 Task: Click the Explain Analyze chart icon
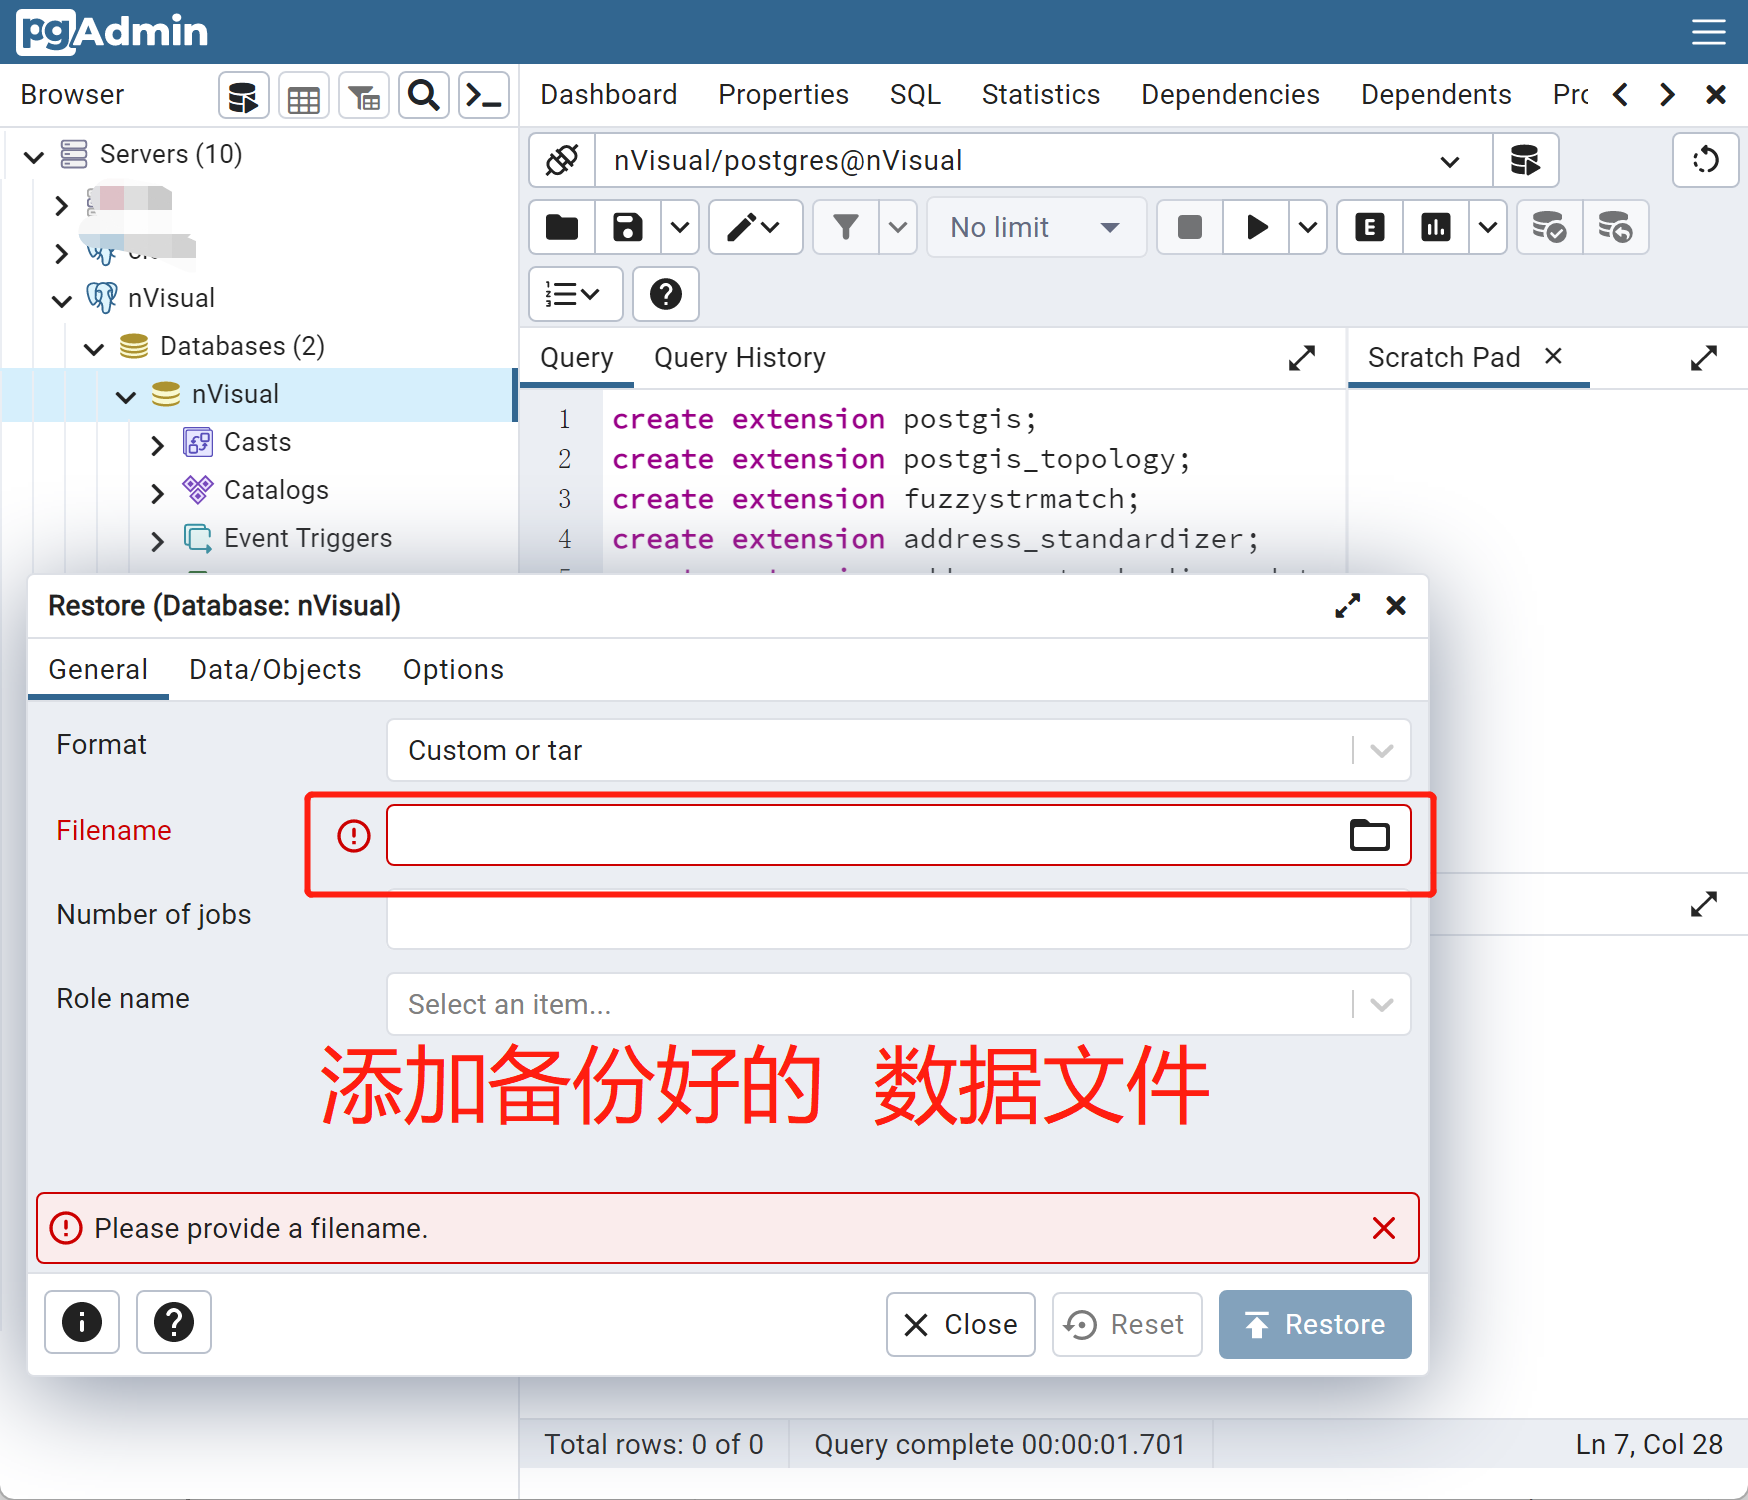point(1435,228)
